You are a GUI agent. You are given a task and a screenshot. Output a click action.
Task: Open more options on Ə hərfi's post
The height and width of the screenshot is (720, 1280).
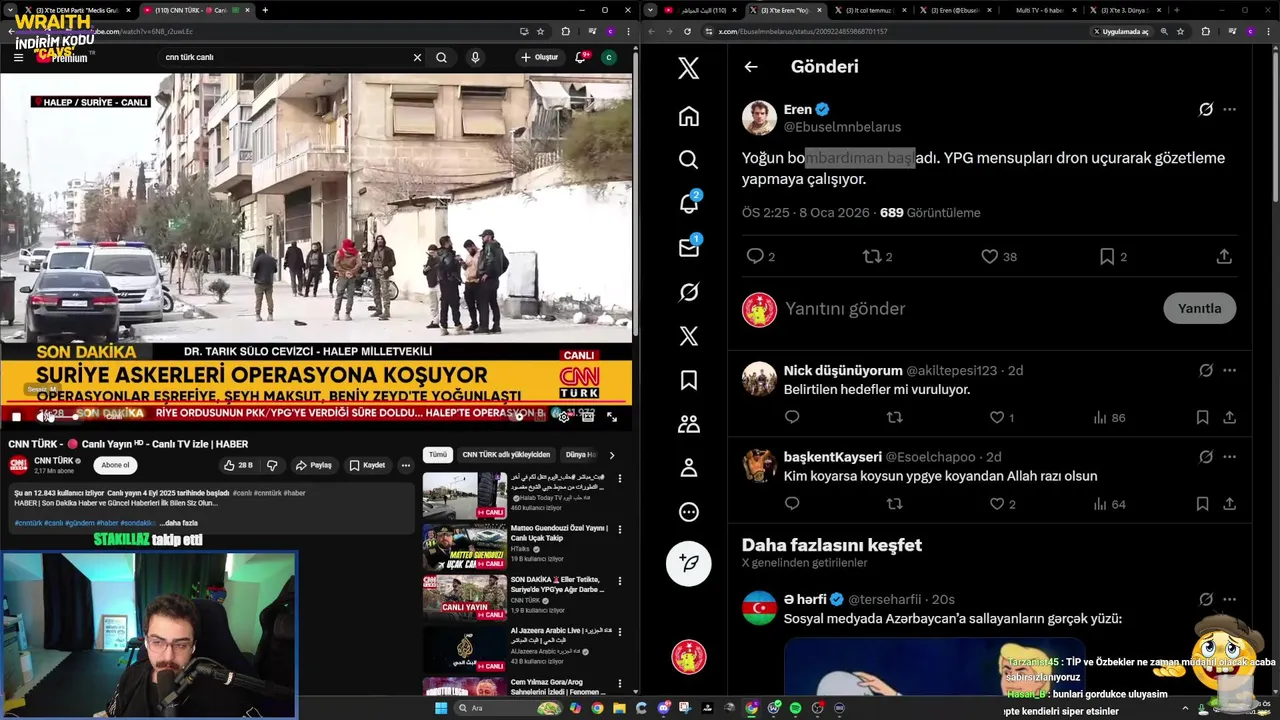click(x=1229, y=599)
